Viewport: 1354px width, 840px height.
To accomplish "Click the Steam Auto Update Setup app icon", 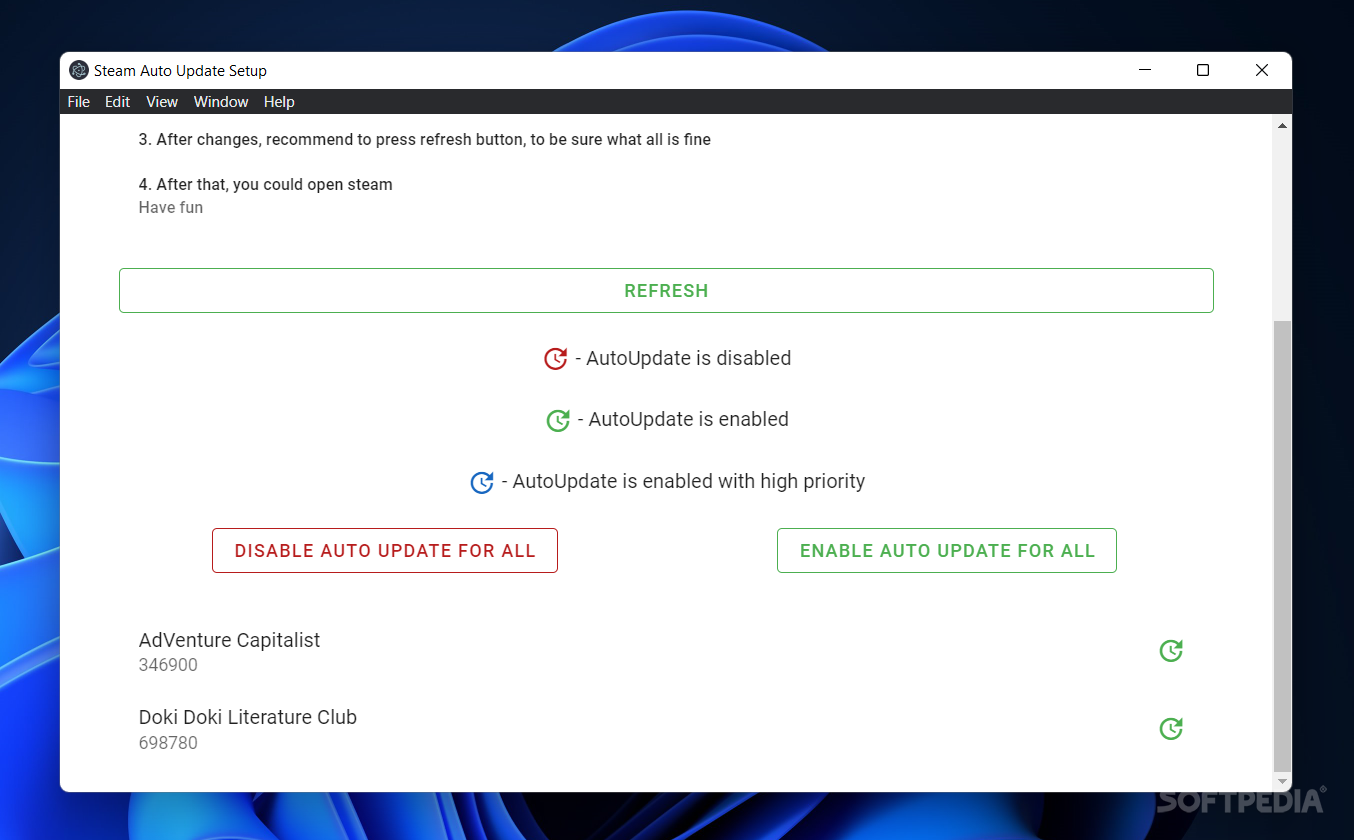I will click(79, 70).
